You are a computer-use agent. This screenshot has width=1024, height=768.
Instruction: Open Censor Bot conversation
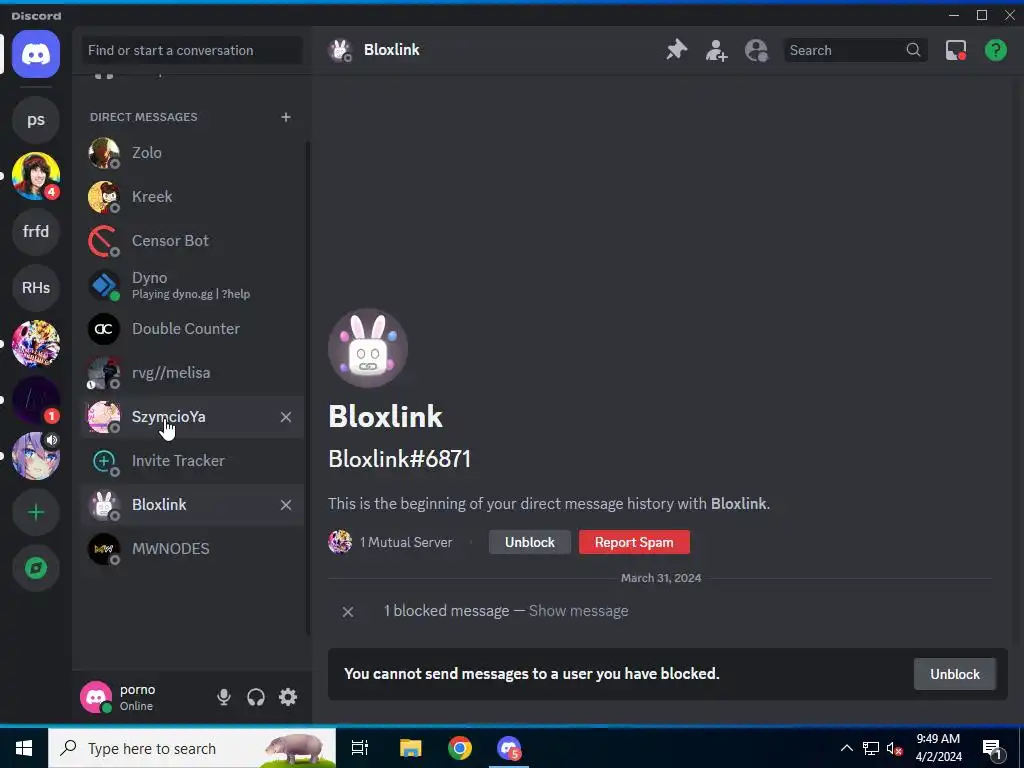[x=192, y=241]
